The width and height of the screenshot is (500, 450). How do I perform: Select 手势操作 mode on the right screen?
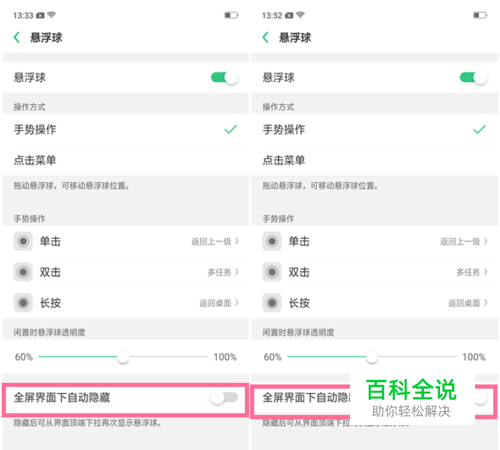(x=375, y=129)
